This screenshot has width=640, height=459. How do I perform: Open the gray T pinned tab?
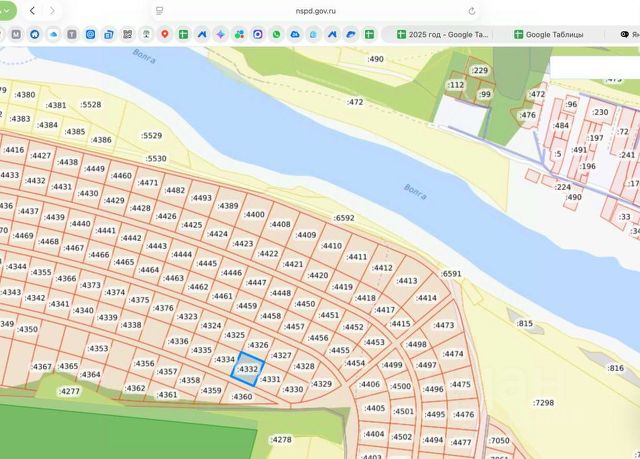72,35
